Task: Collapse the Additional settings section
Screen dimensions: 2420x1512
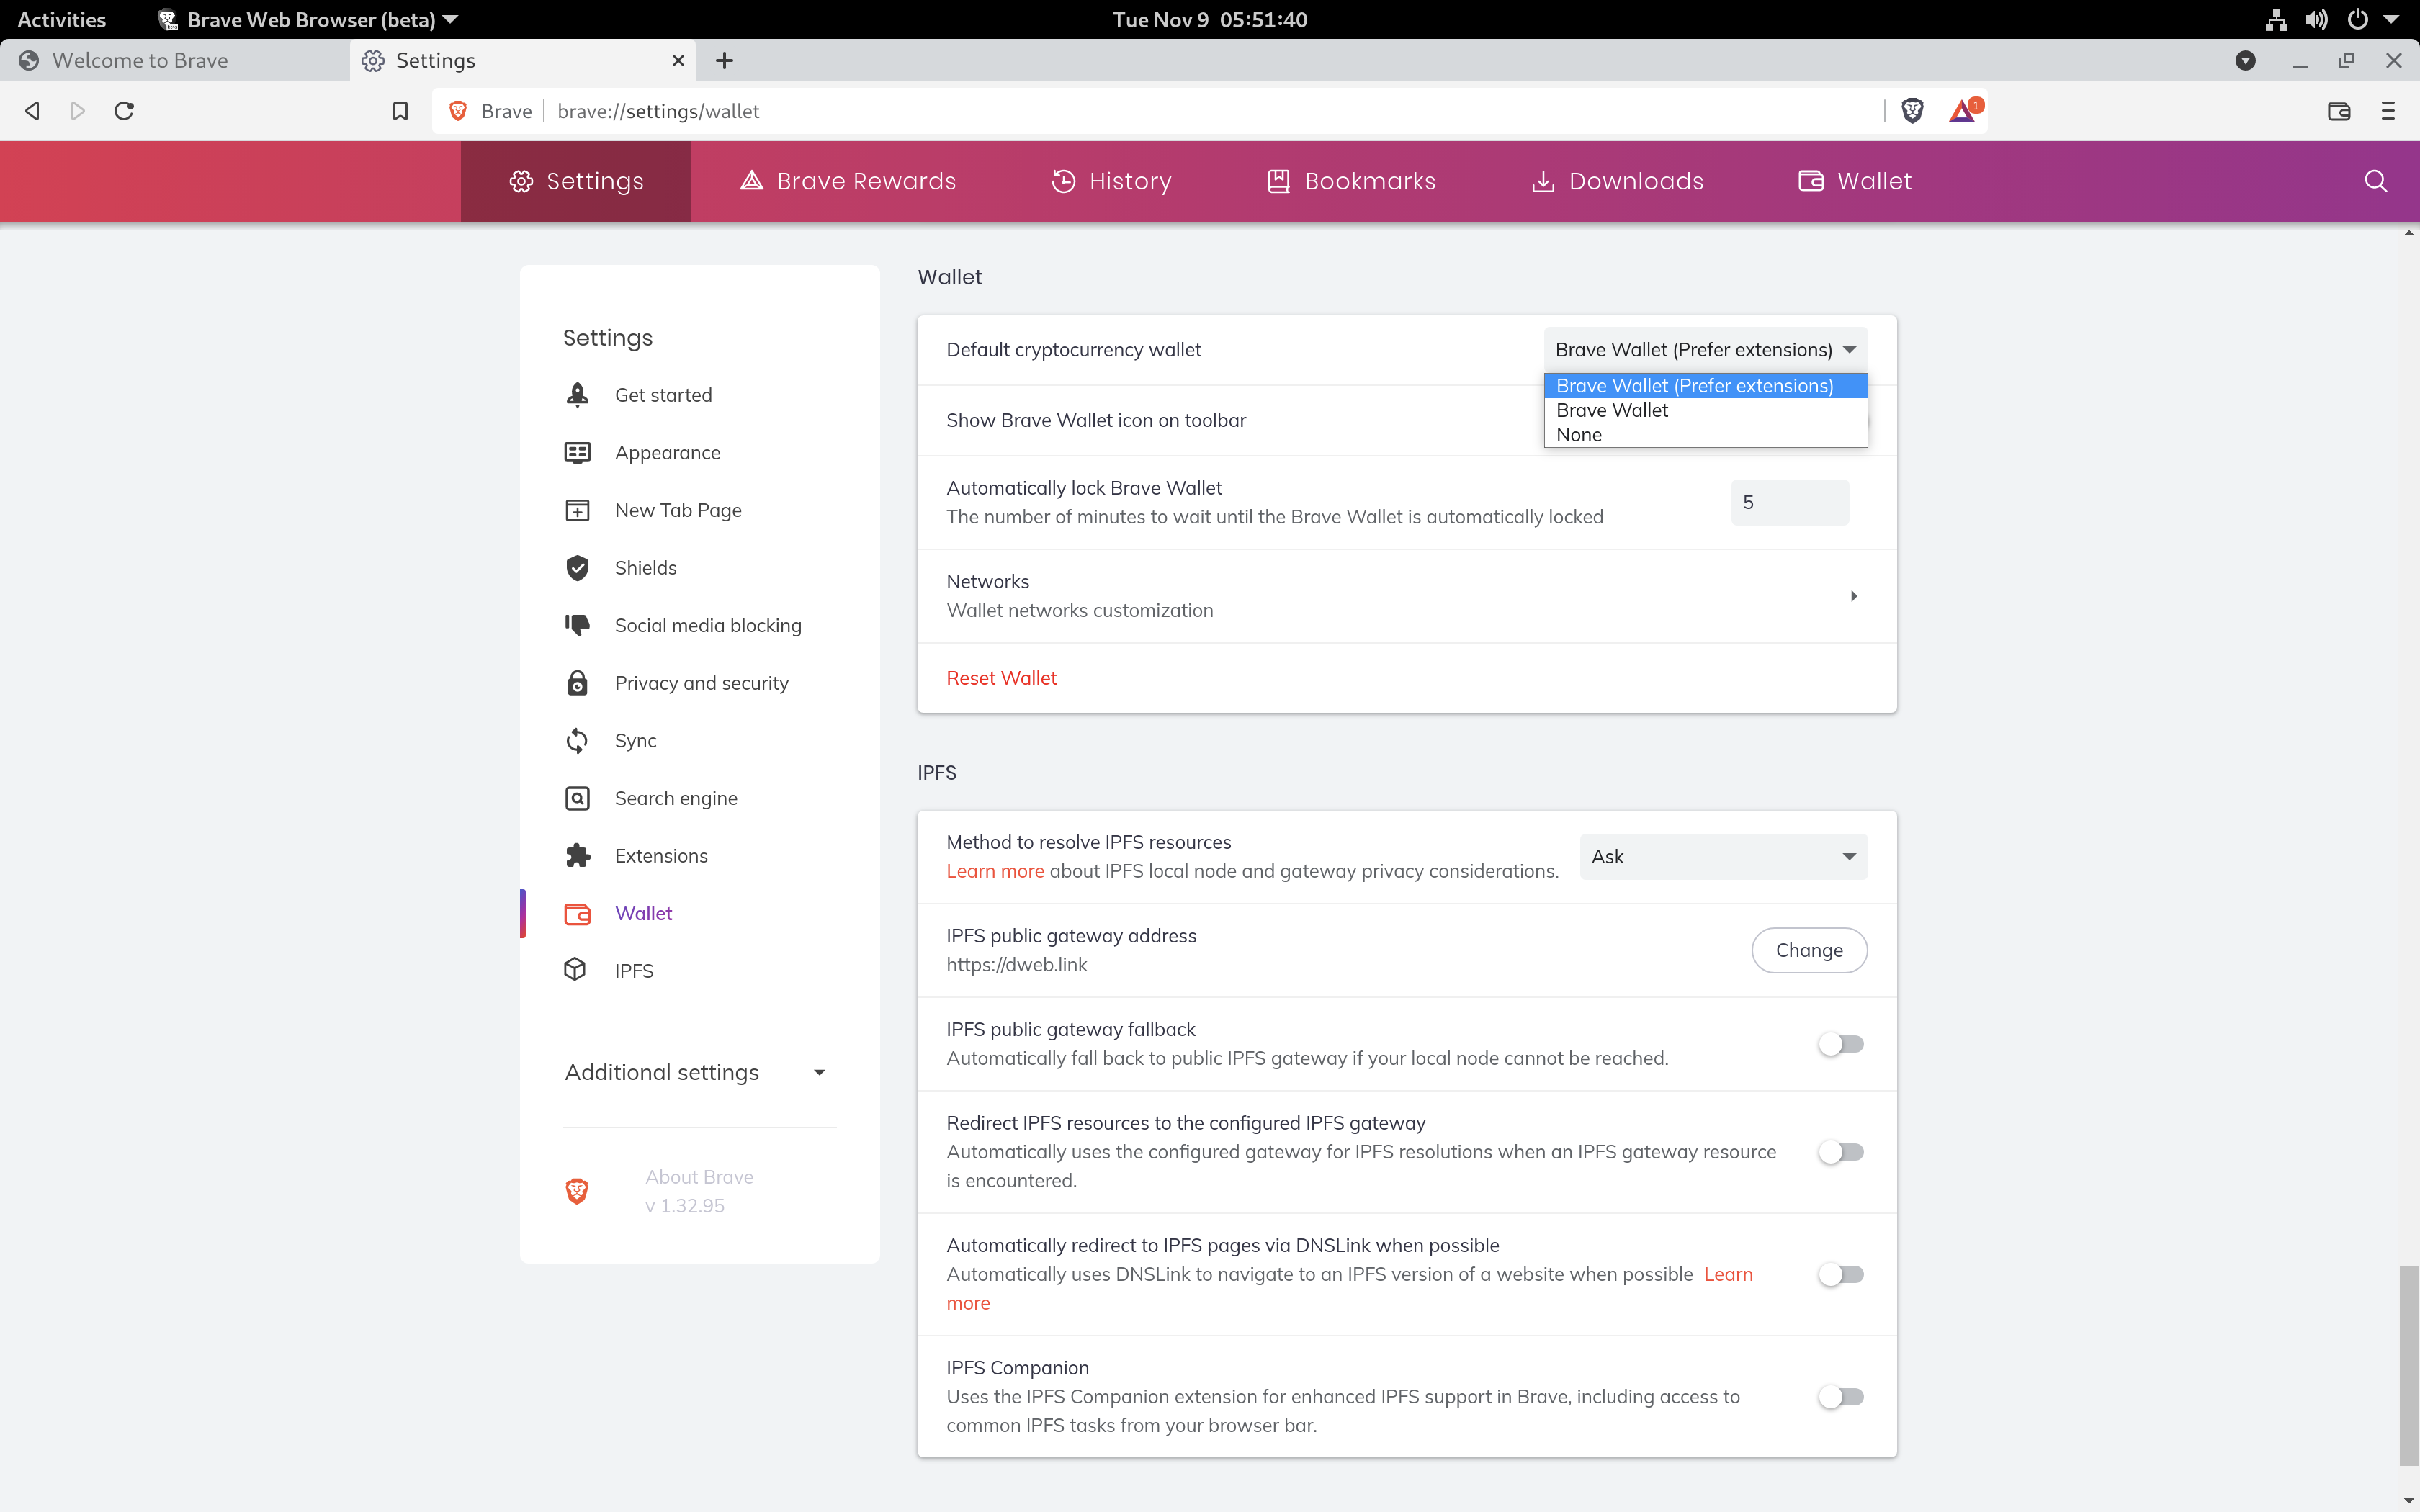Action: point(819,1071)
